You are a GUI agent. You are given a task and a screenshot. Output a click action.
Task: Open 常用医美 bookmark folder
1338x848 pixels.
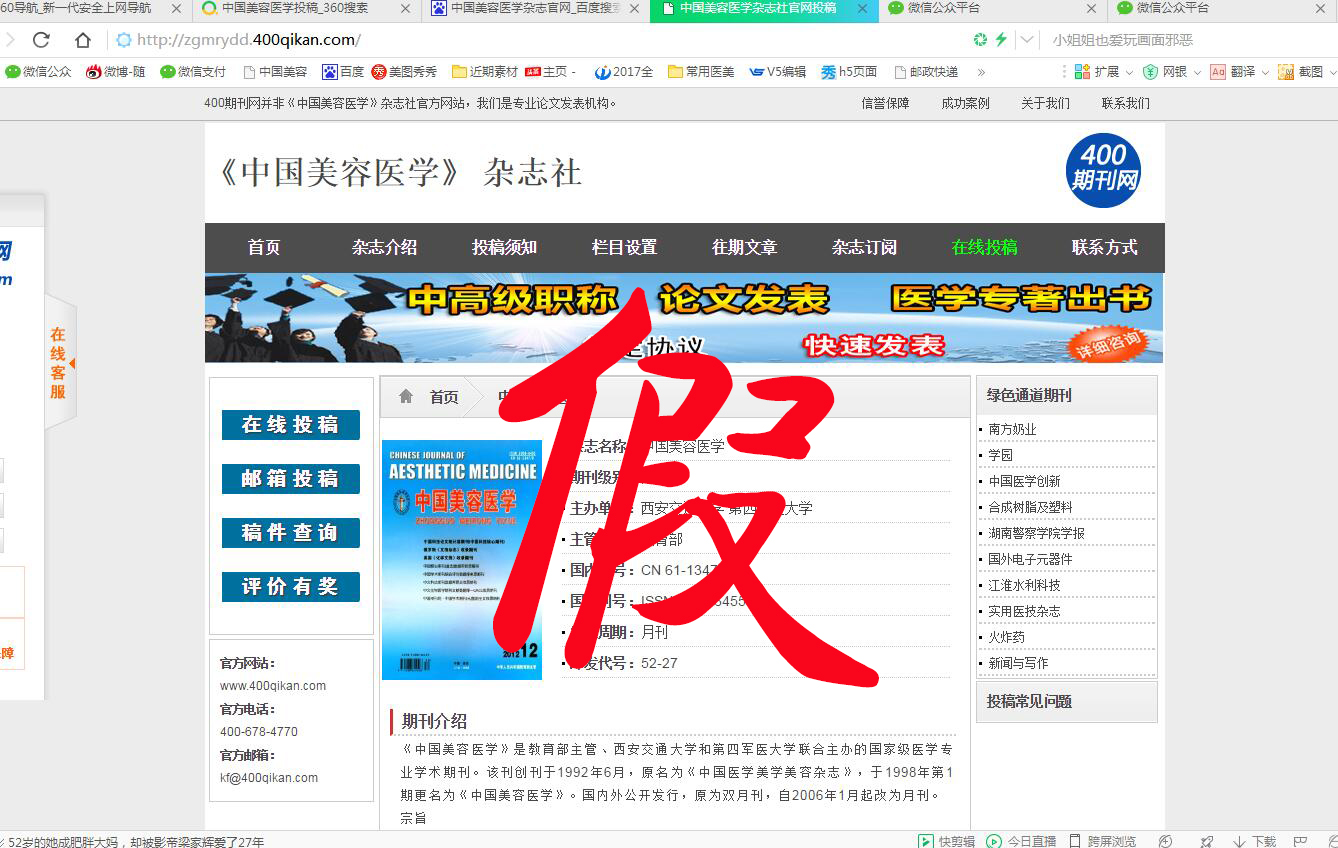click(701, 72)
